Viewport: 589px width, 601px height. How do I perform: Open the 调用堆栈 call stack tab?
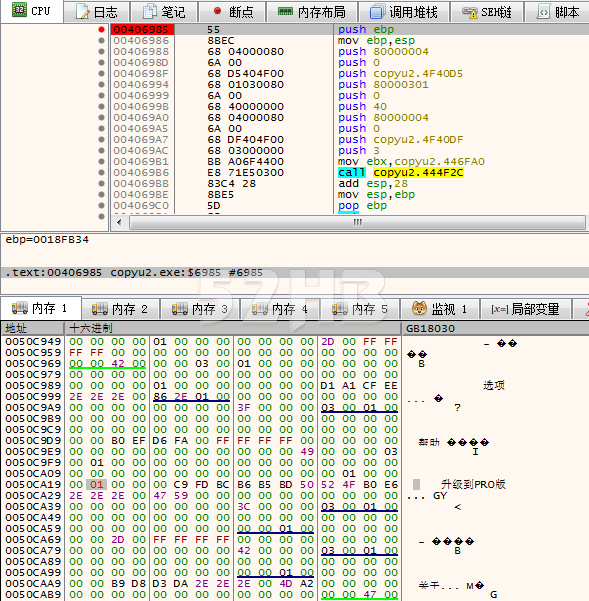click(404, 12)
